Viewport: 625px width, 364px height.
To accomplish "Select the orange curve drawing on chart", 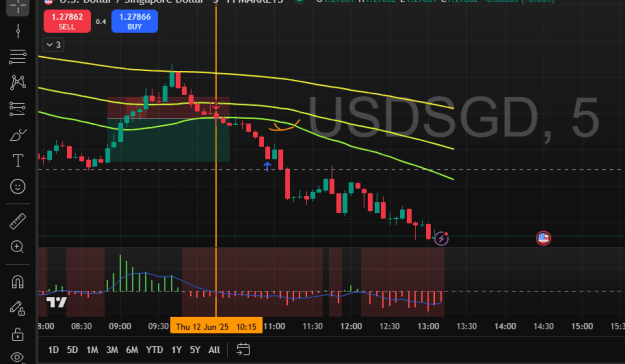I will 285,126.
